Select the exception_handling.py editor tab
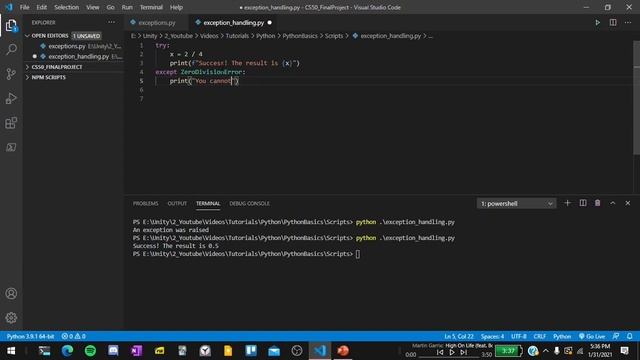 [x=233, y=23]
